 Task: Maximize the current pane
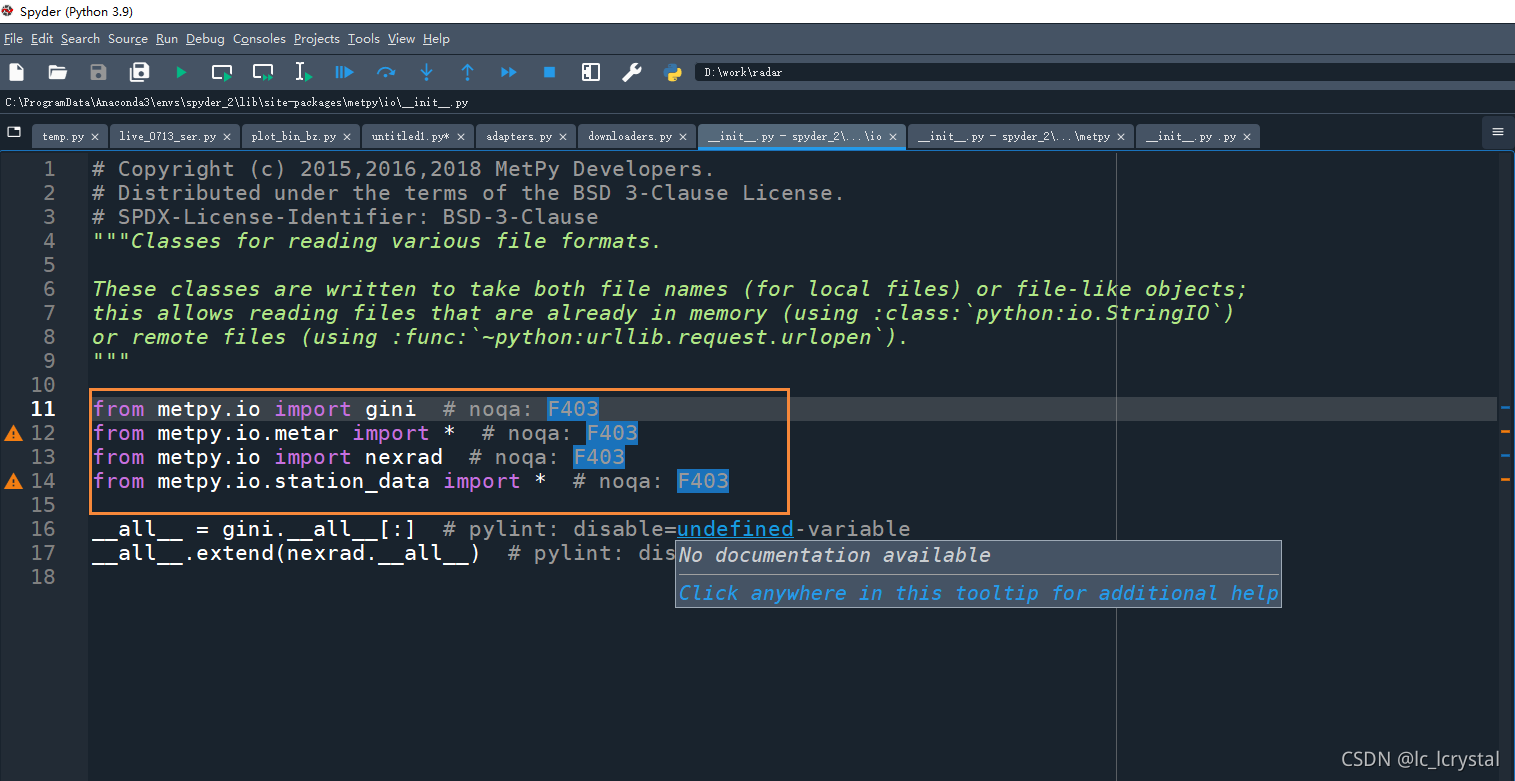(590, 72)
